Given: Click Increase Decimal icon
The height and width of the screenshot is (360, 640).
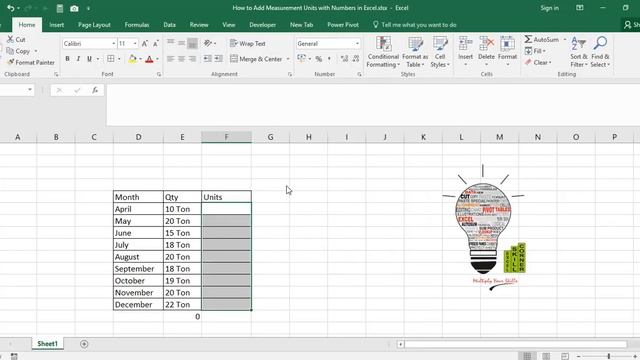Looking at the screenshot, I should coord(344,59).
